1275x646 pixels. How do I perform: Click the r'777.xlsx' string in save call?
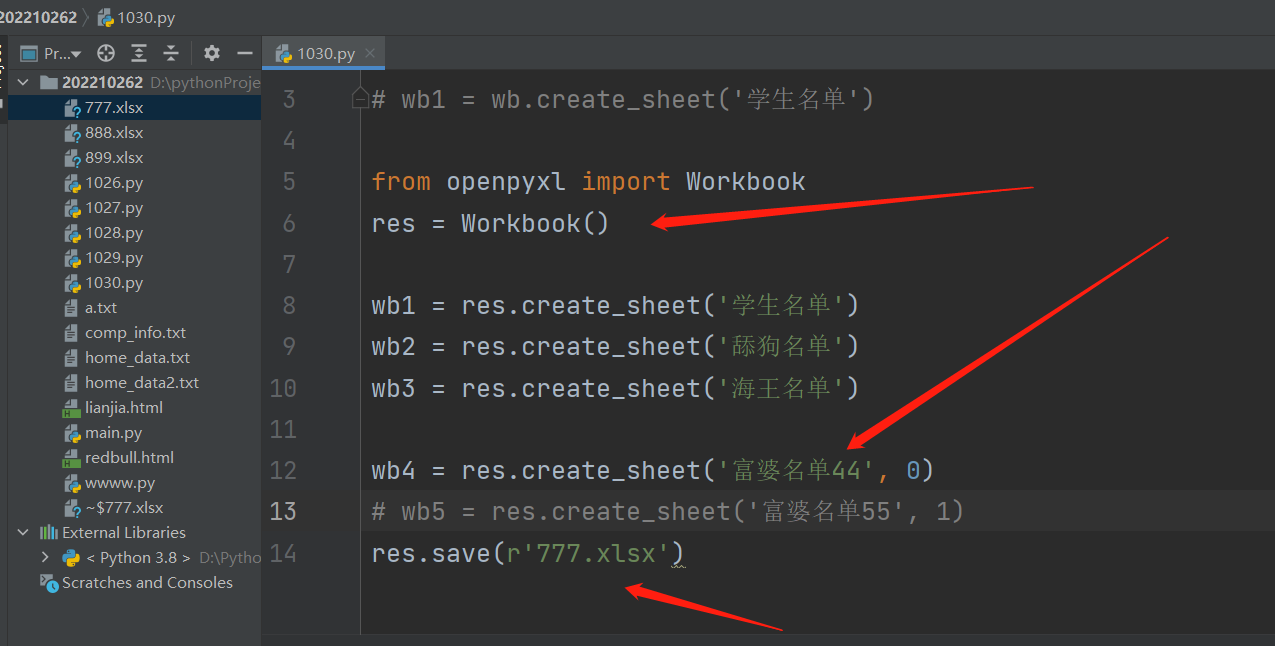[589, 553]
